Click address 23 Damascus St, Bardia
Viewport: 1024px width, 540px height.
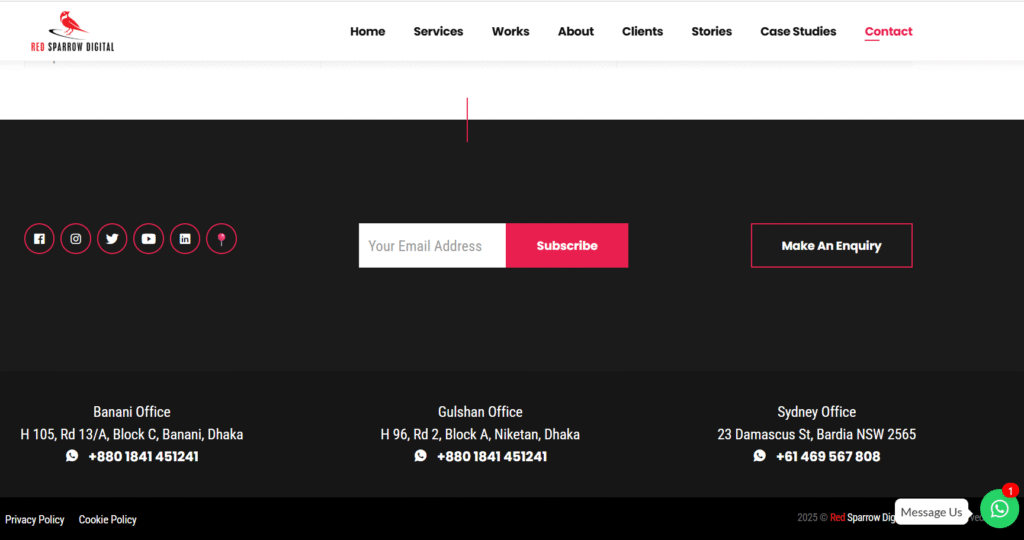click(x=816, y=434)
